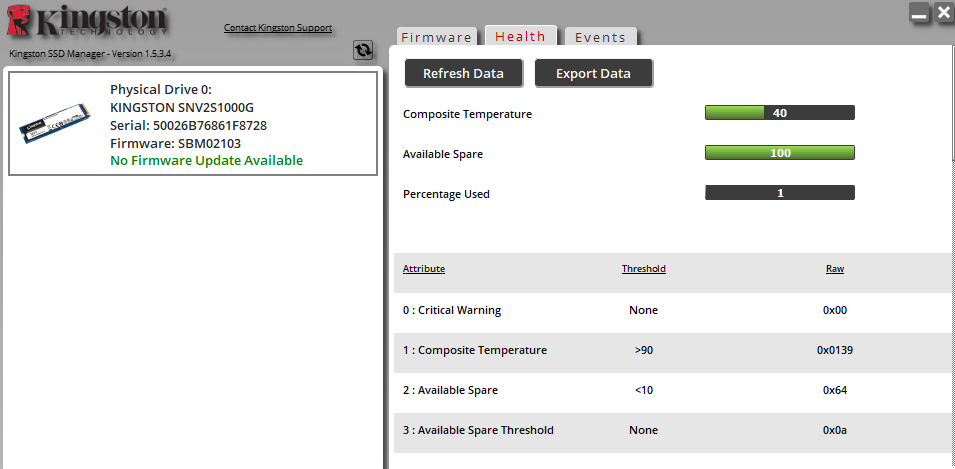The height and width of the screenshot is (469, 955).
Task: Click the 'Percentage Used' gauge label
Action: coord(446,194)
